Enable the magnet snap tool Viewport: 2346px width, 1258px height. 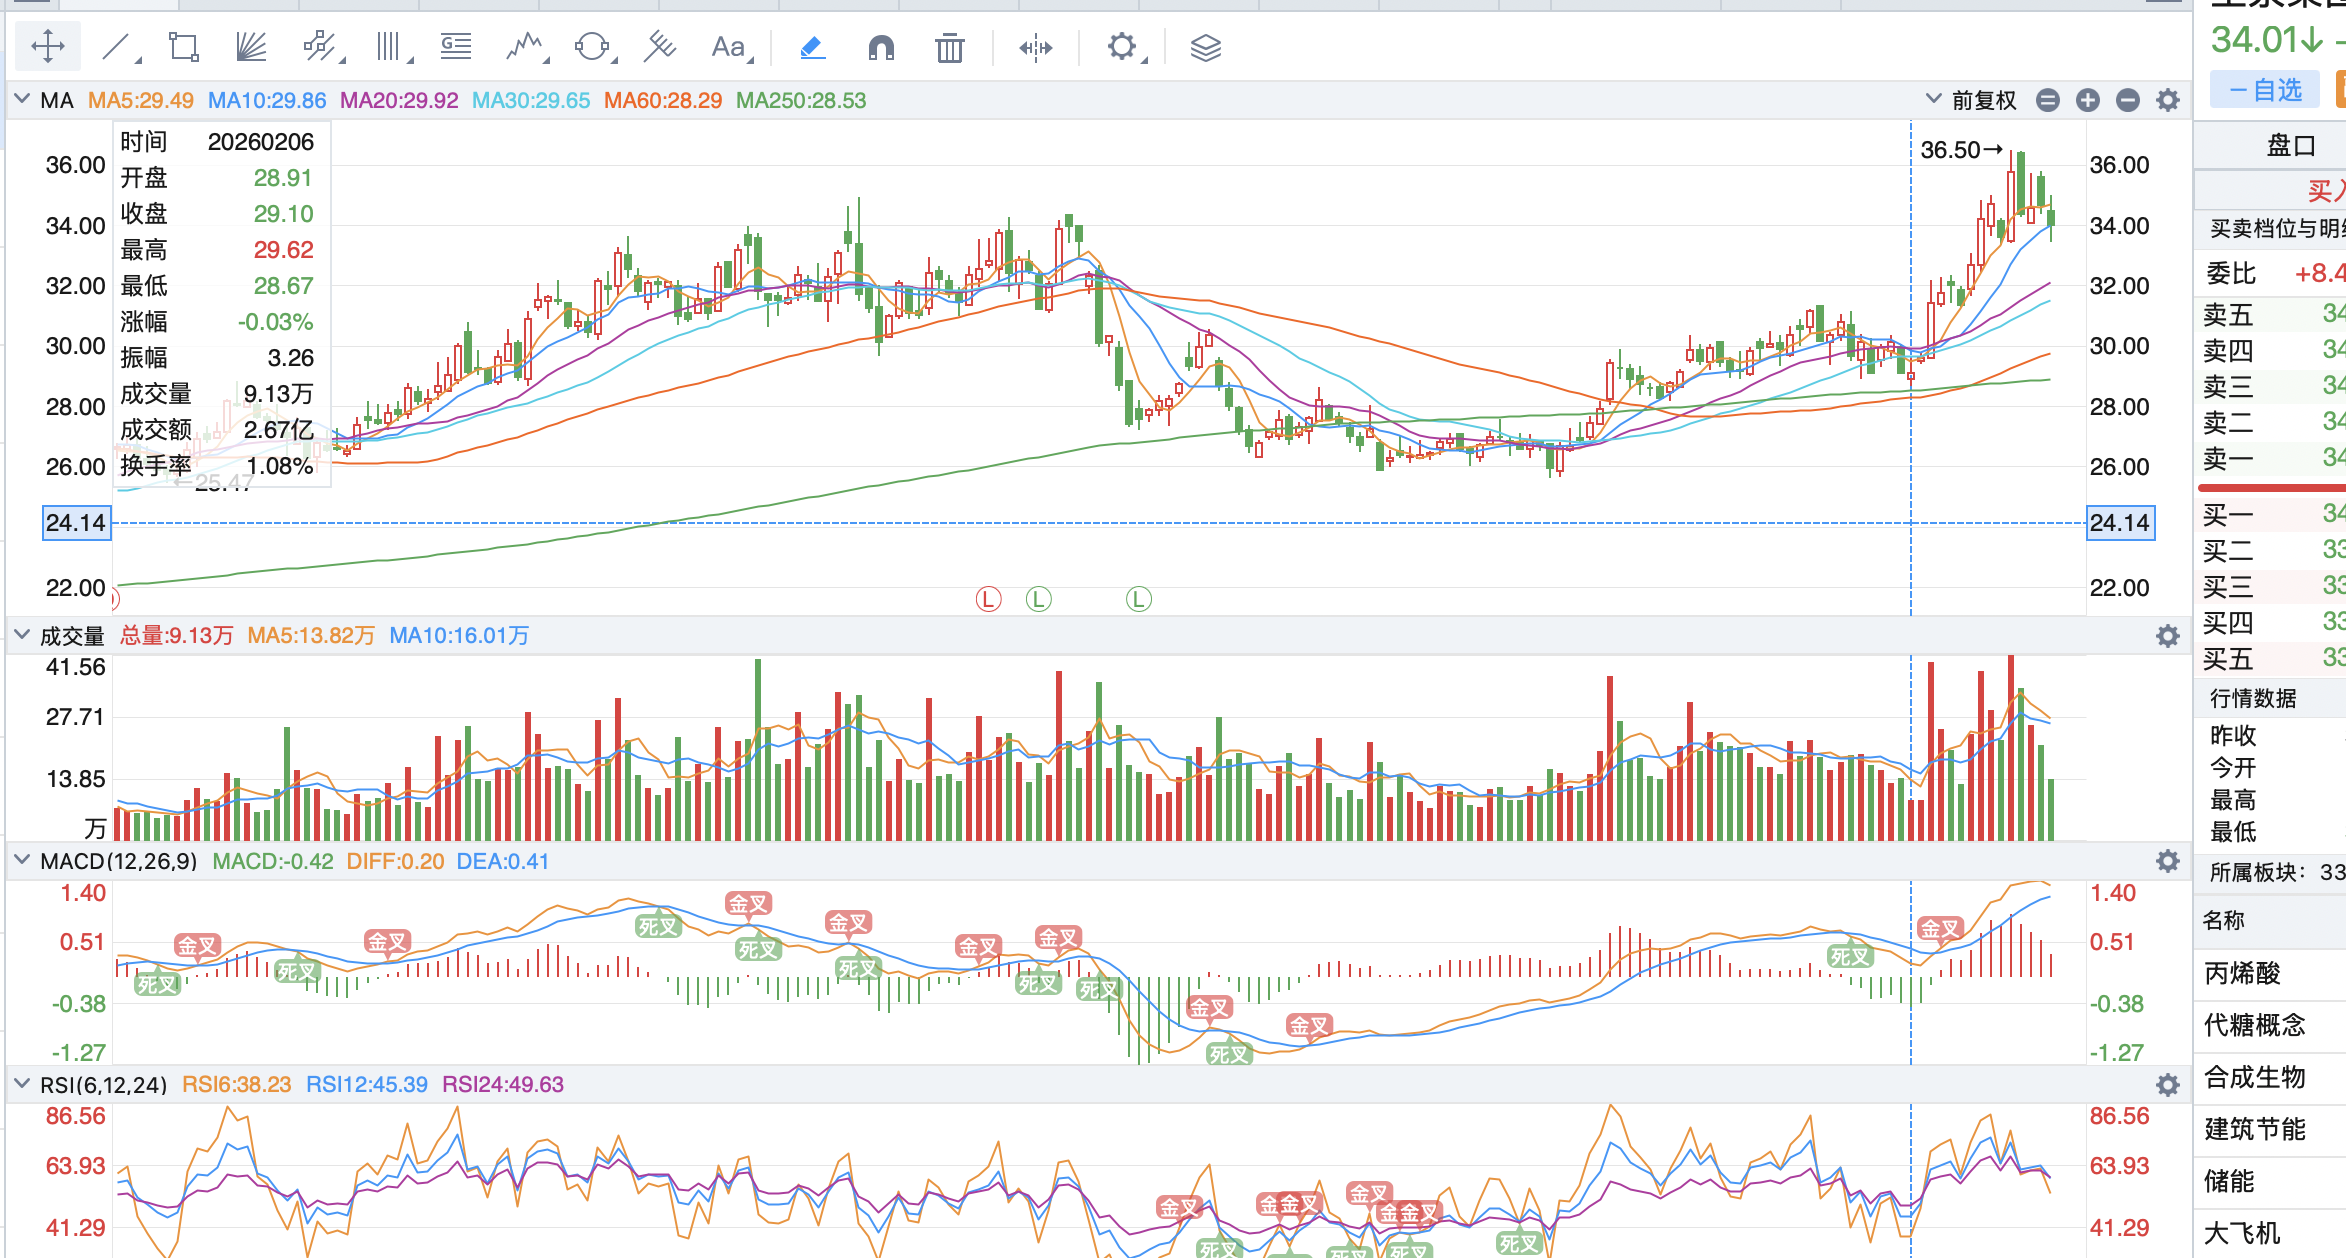(881, 47)
